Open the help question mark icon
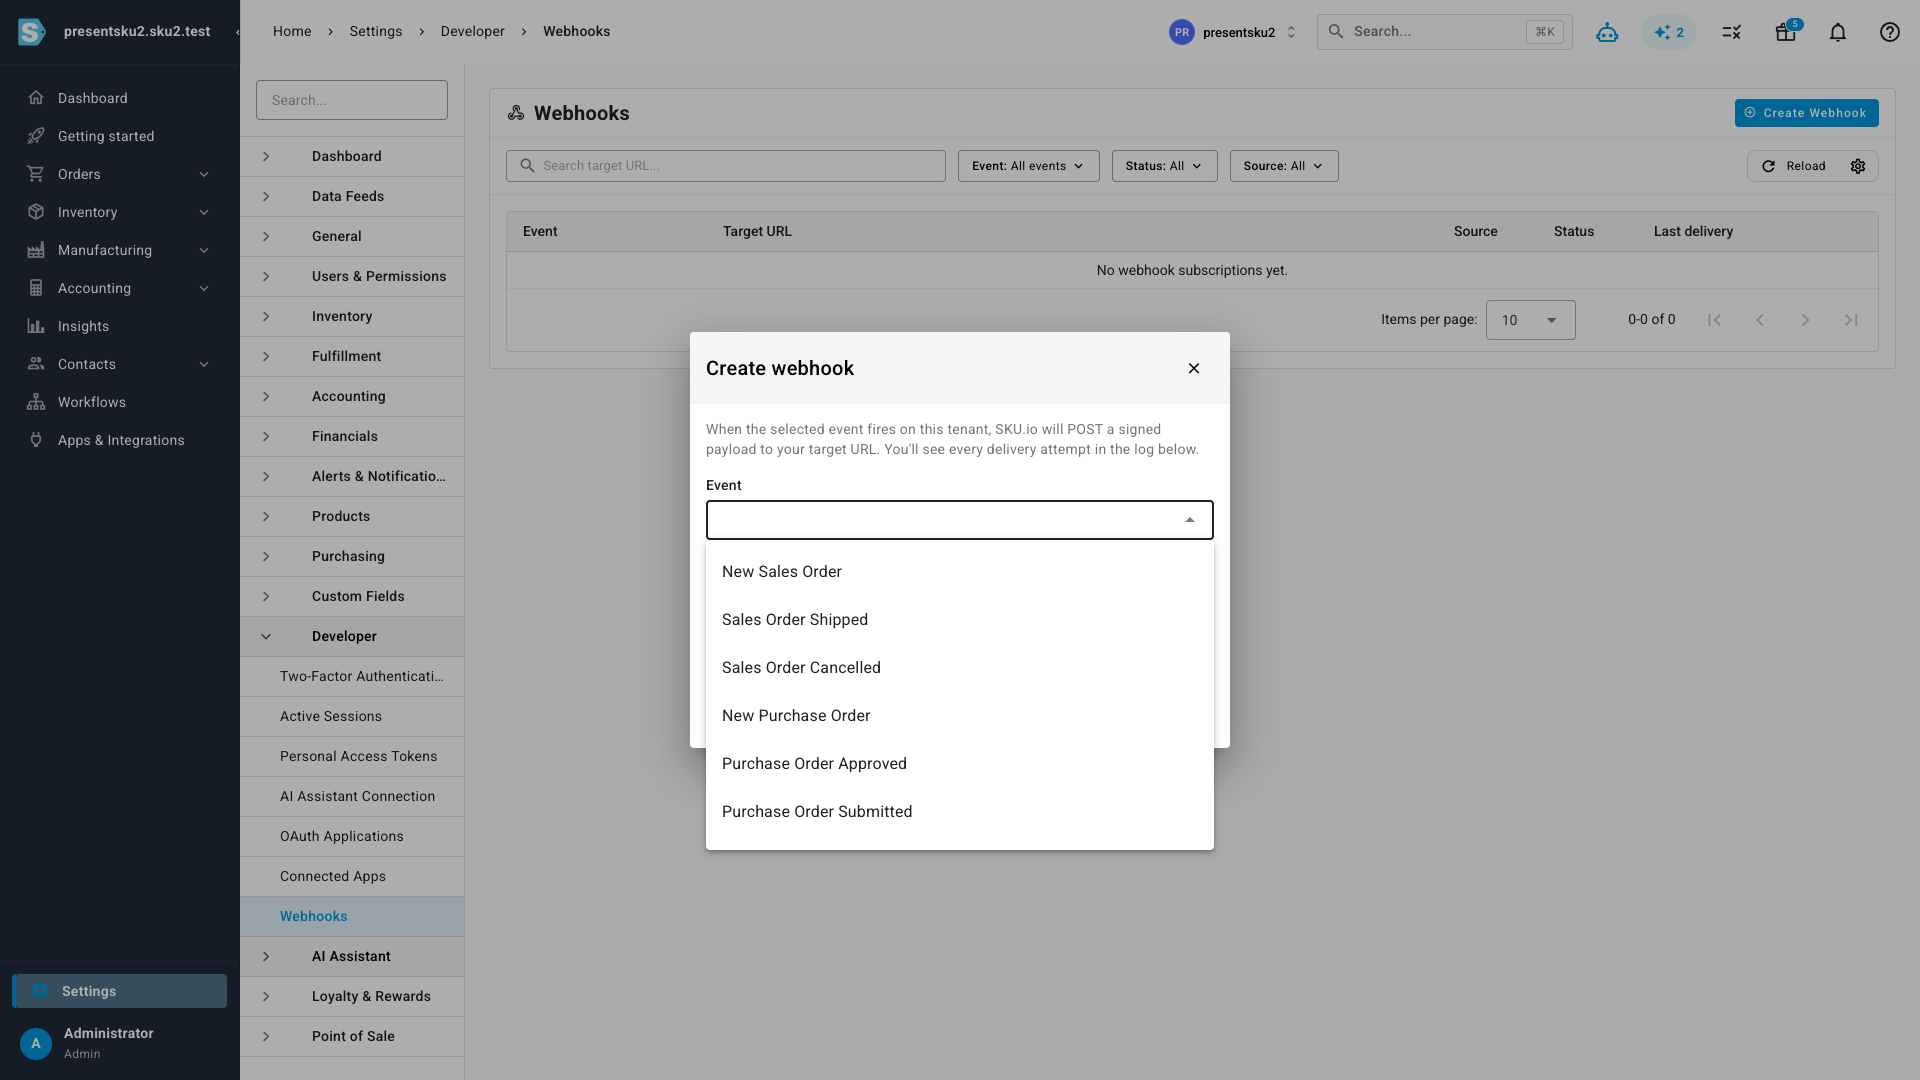 (x=1889, y=32)
